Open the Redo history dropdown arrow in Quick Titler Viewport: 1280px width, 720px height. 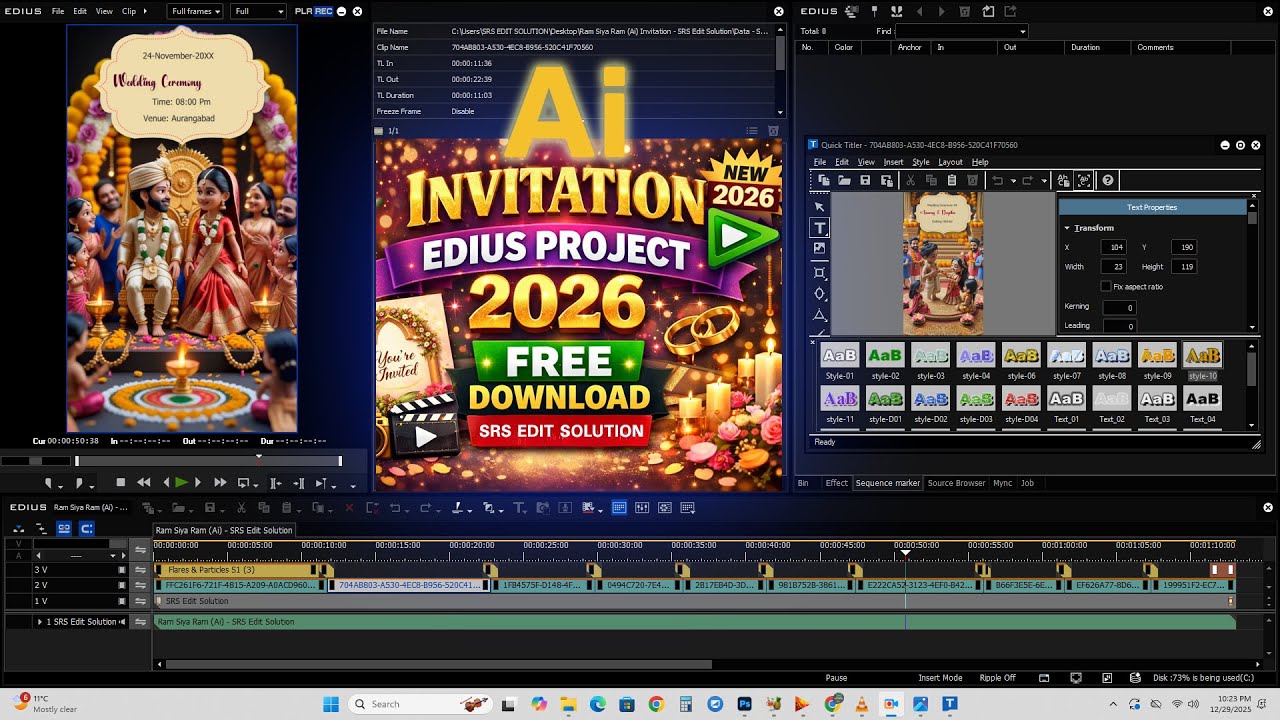[x=1043, y=181]
